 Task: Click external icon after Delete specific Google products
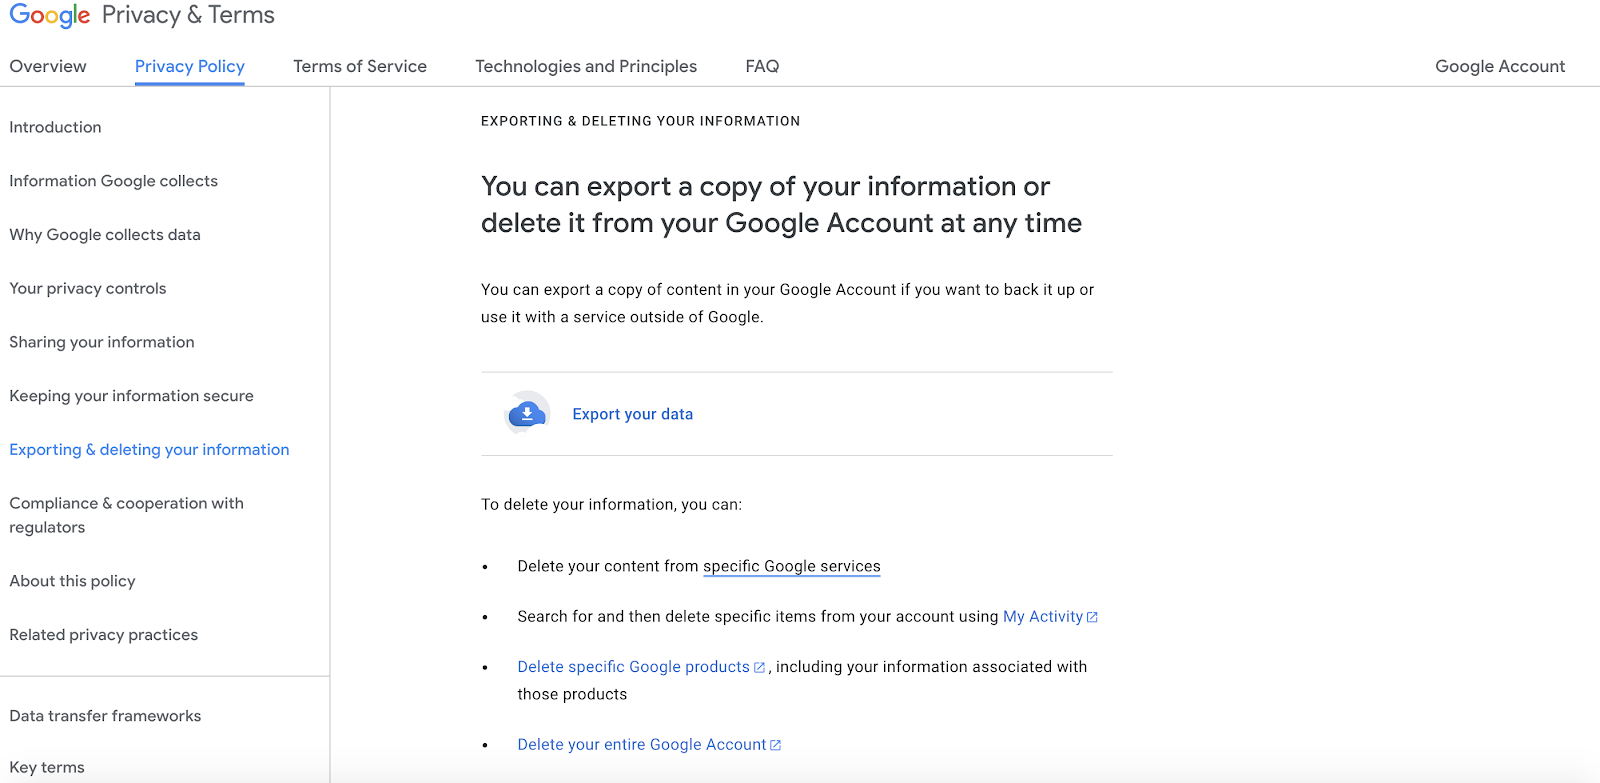click(759, 667)
